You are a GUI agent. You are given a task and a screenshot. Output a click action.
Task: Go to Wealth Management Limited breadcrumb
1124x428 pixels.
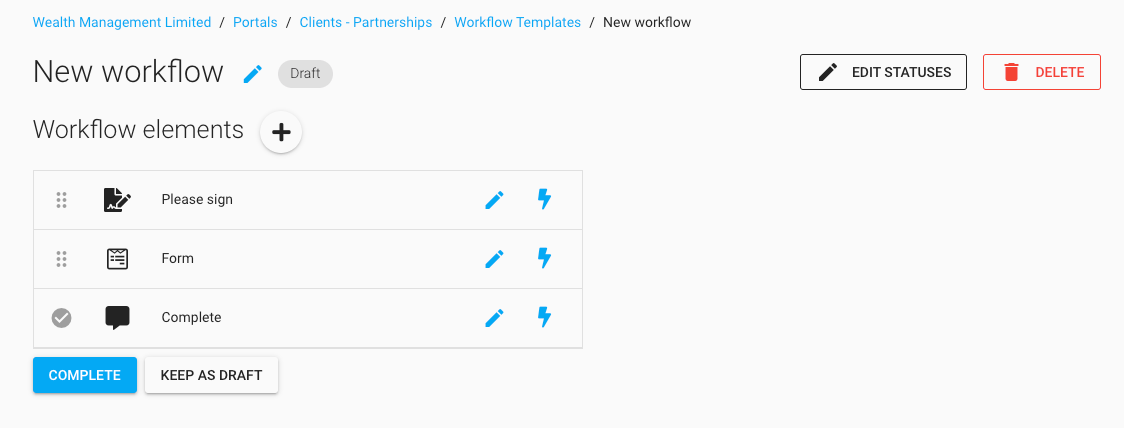coord(122,22)
